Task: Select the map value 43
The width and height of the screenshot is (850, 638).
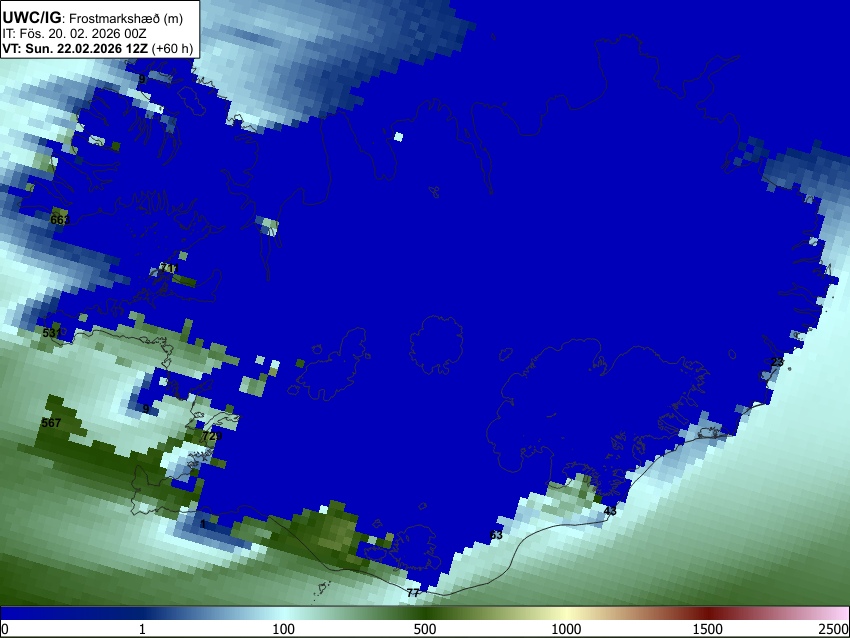Action: click(x=610, y=511)
